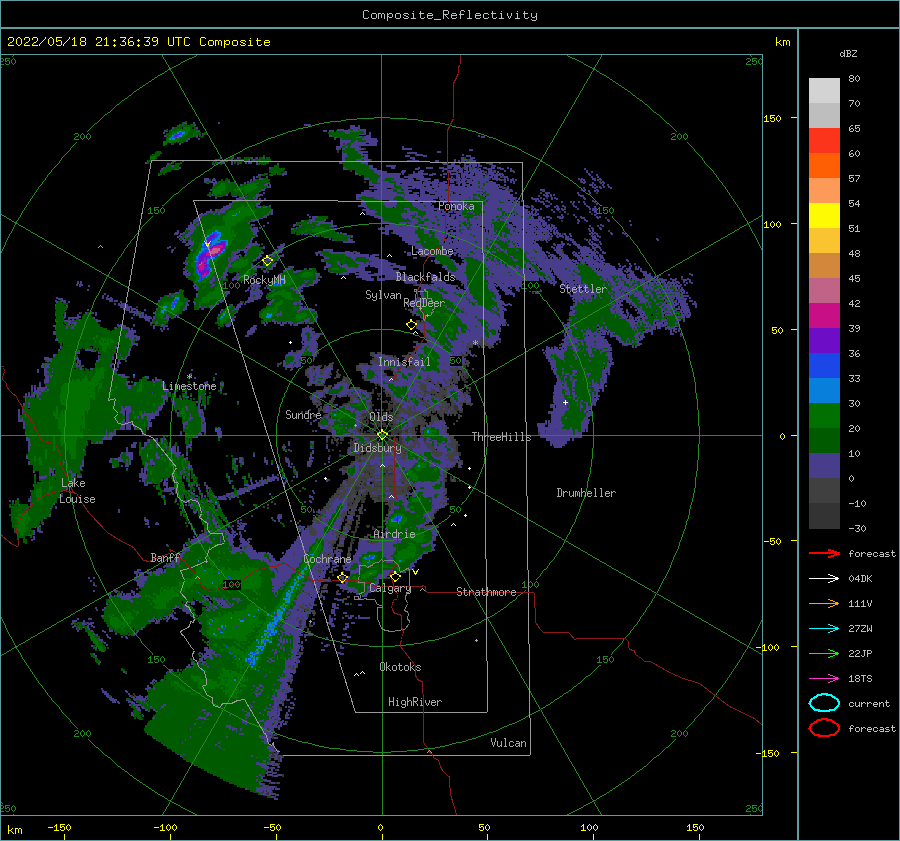Click the Sundre city label
The width and height of the screenshot is (900, 841).
[x=303, y=414]
